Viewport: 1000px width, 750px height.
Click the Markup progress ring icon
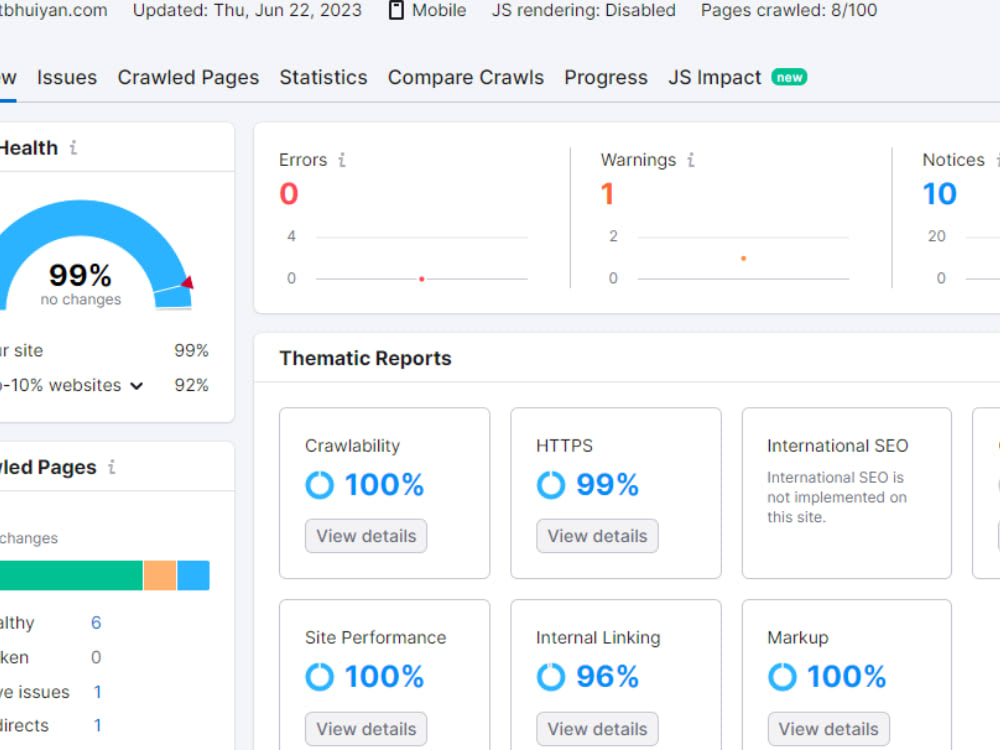(782, 677)
